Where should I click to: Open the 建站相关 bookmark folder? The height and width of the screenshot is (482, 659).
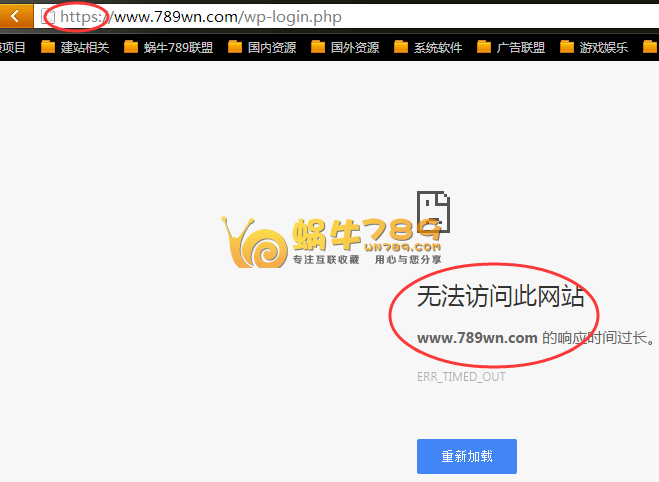tap(87, 47)
